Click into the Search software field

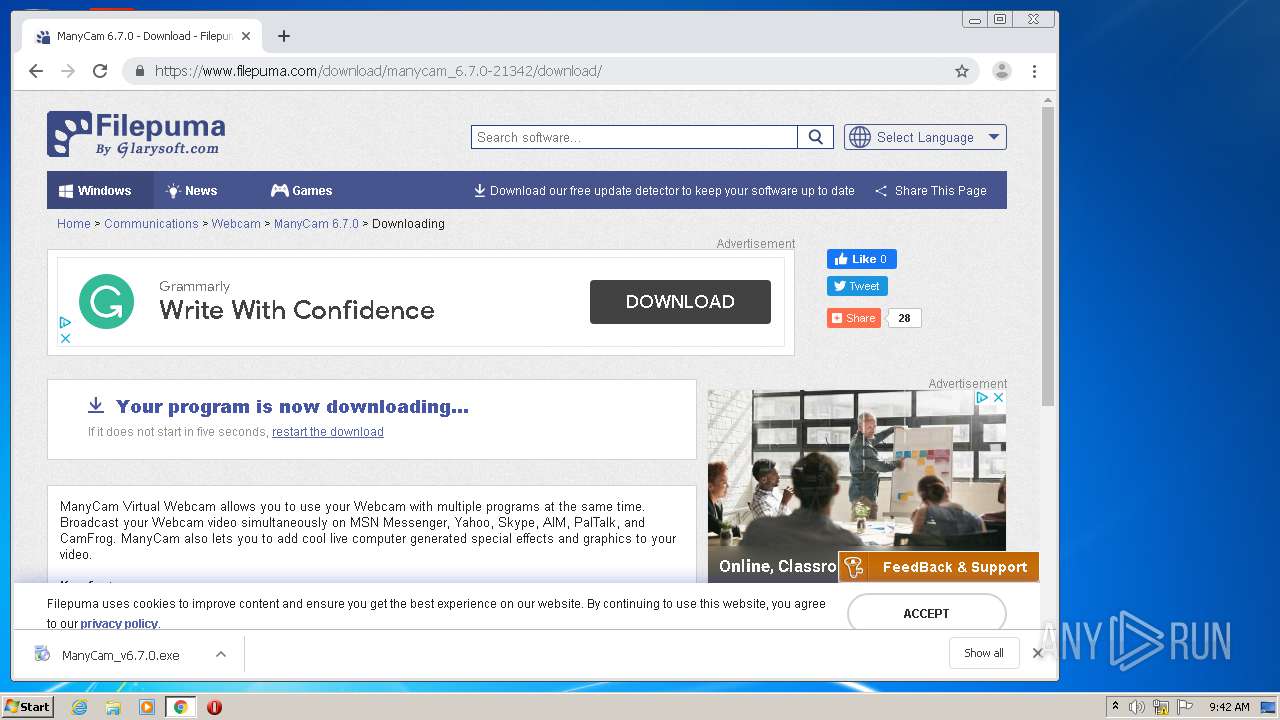tap(634, 137)
